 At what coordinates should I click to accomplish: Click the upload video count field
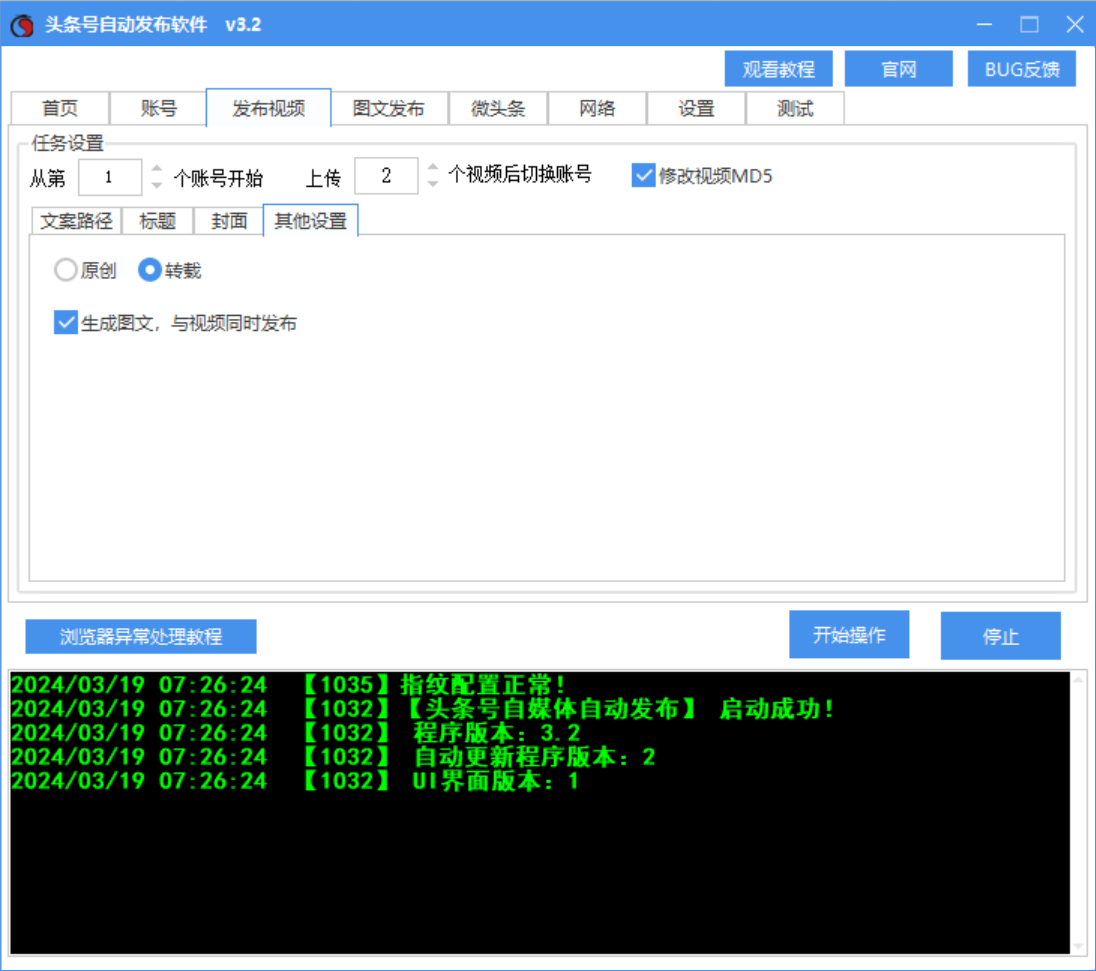(386, 175)
